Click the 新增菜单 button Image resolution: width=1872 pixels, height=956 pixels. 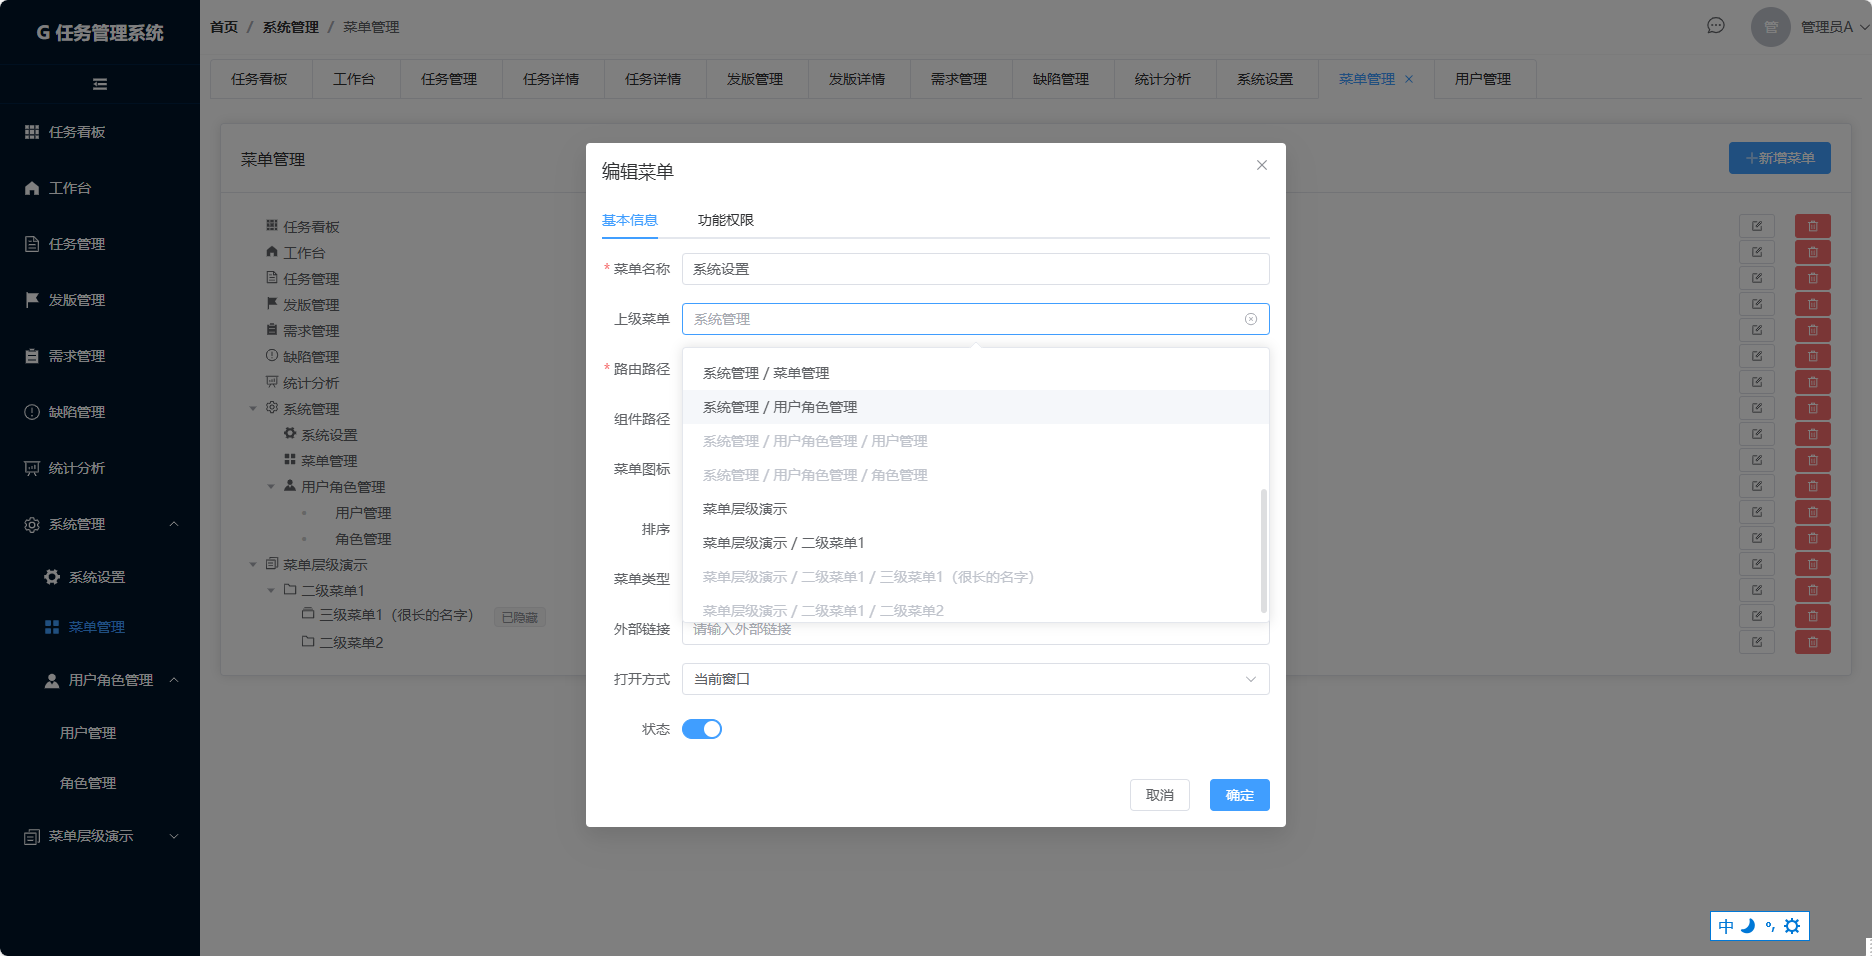tap(1780, 158)
